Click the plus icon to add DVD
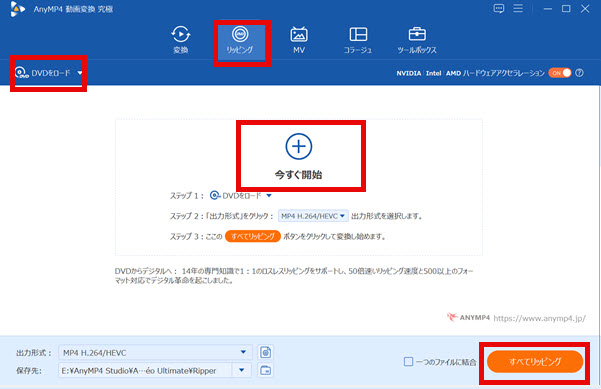 pyautogui.click(x=299, y=146)
